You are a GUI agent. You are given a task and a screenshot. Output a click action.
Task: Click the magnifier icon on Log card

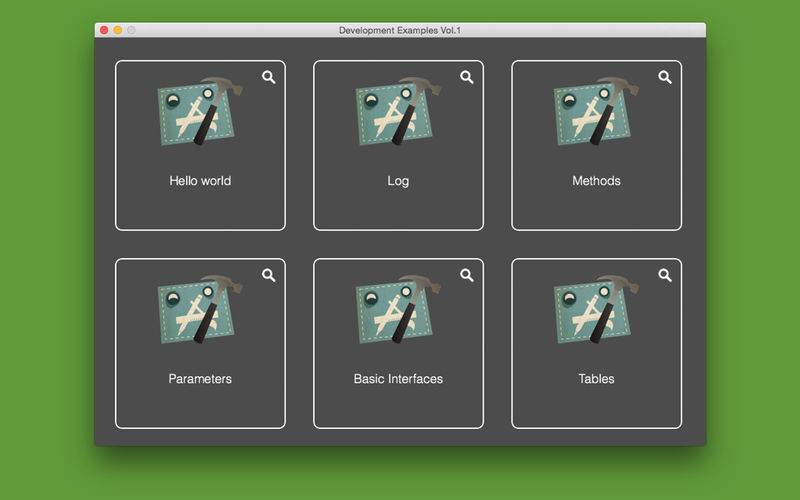[467, 77]
